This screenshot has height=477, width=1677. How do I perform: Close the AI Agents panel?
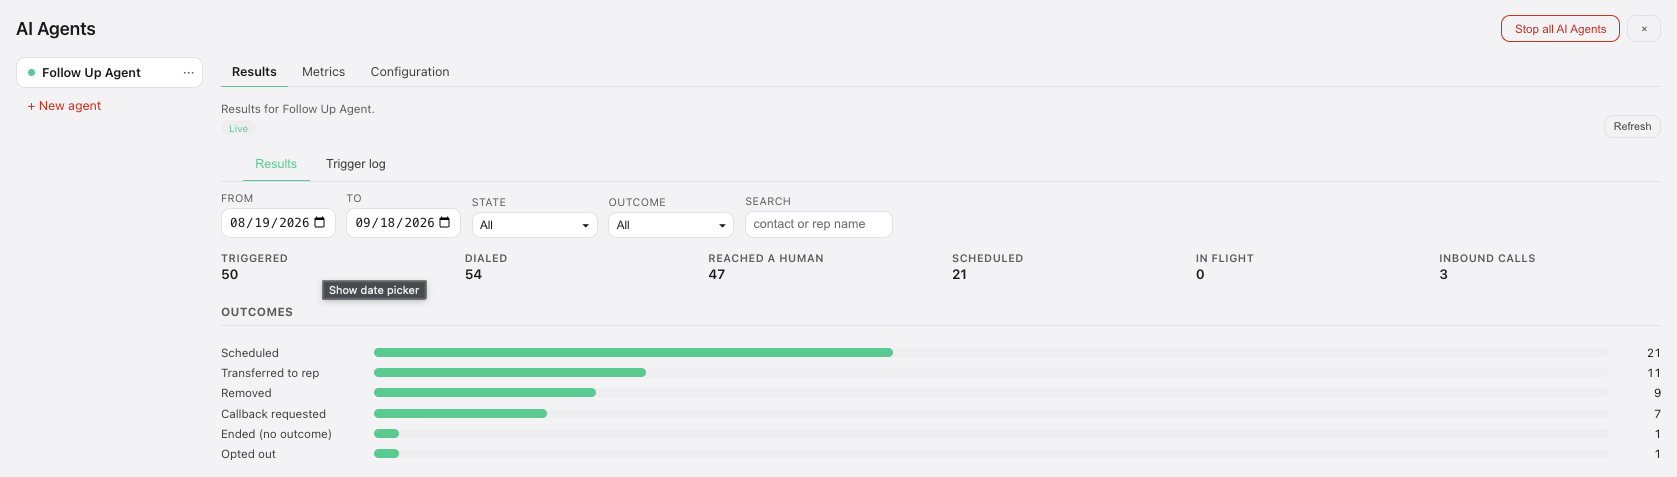tap(1644, 29)
